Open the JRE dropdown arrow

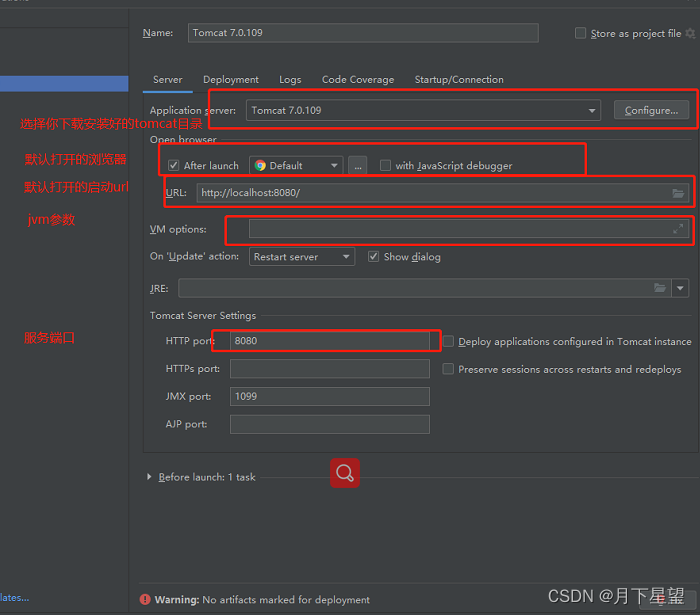pyautogui.click(x=680, y=288)
